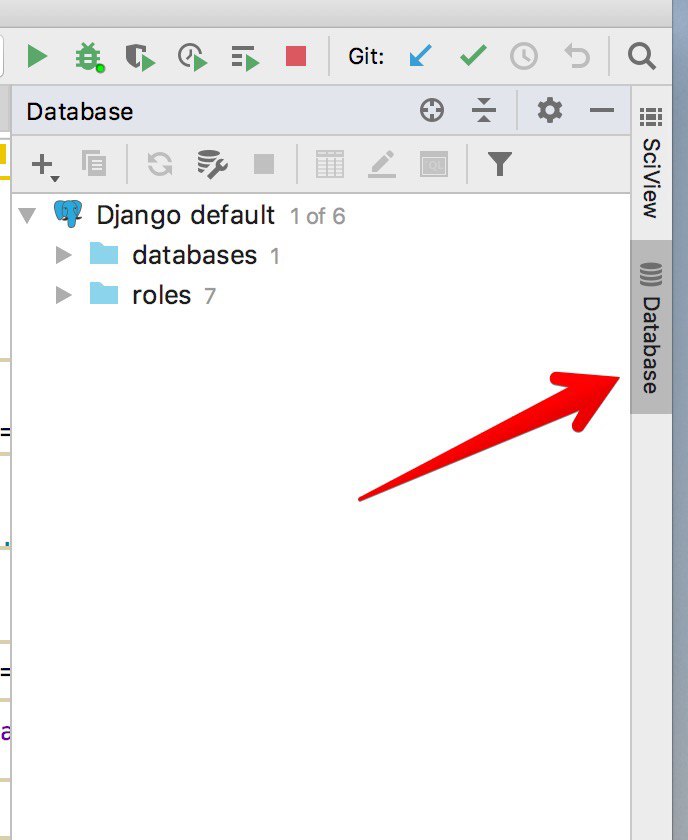The width and height of the screenshot is (688, 840).
Task: Refresh the database connection
Action: (160, 164)
